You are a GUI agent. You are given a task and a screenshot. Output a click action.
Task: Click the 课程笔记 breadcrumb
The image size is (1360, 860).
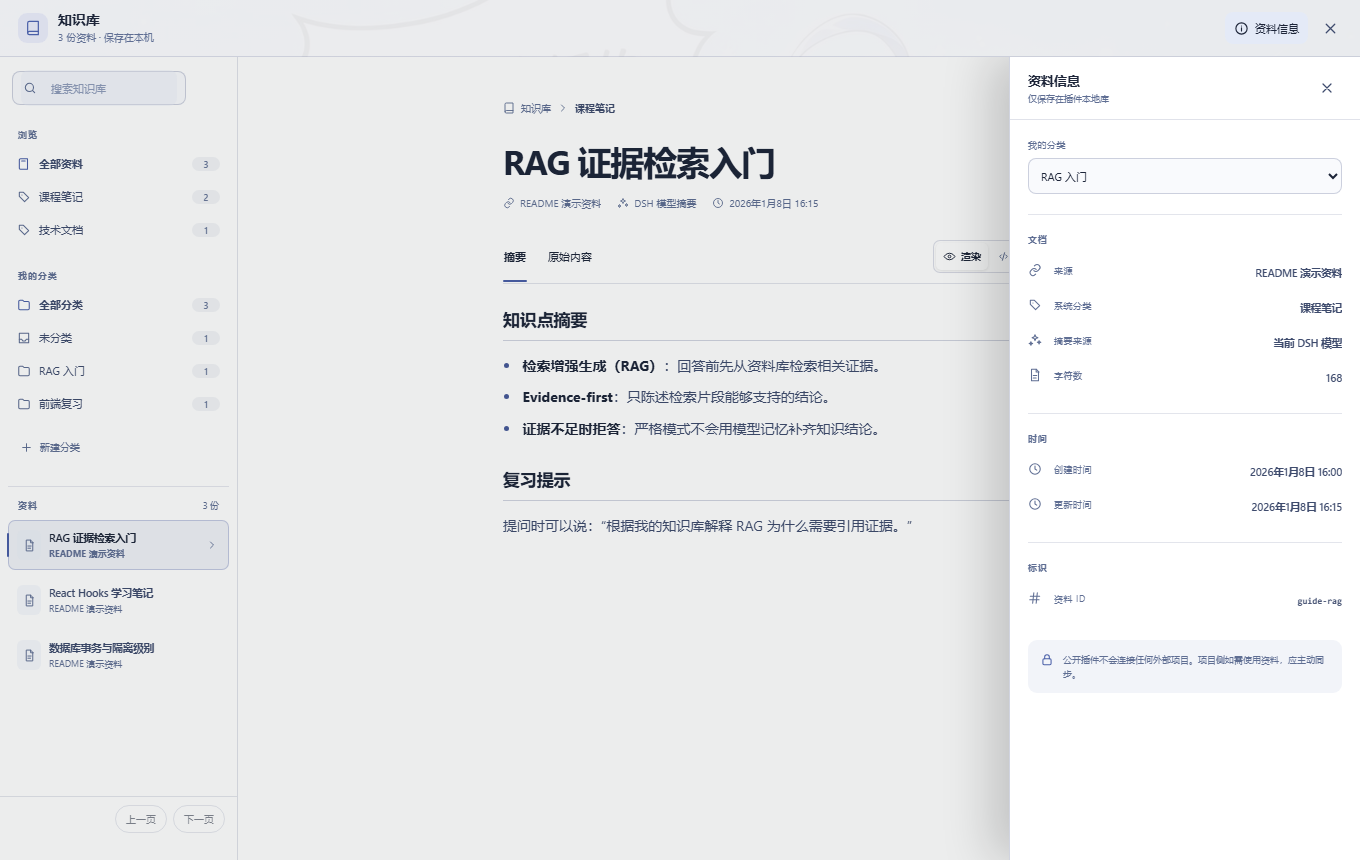point(594,108)
